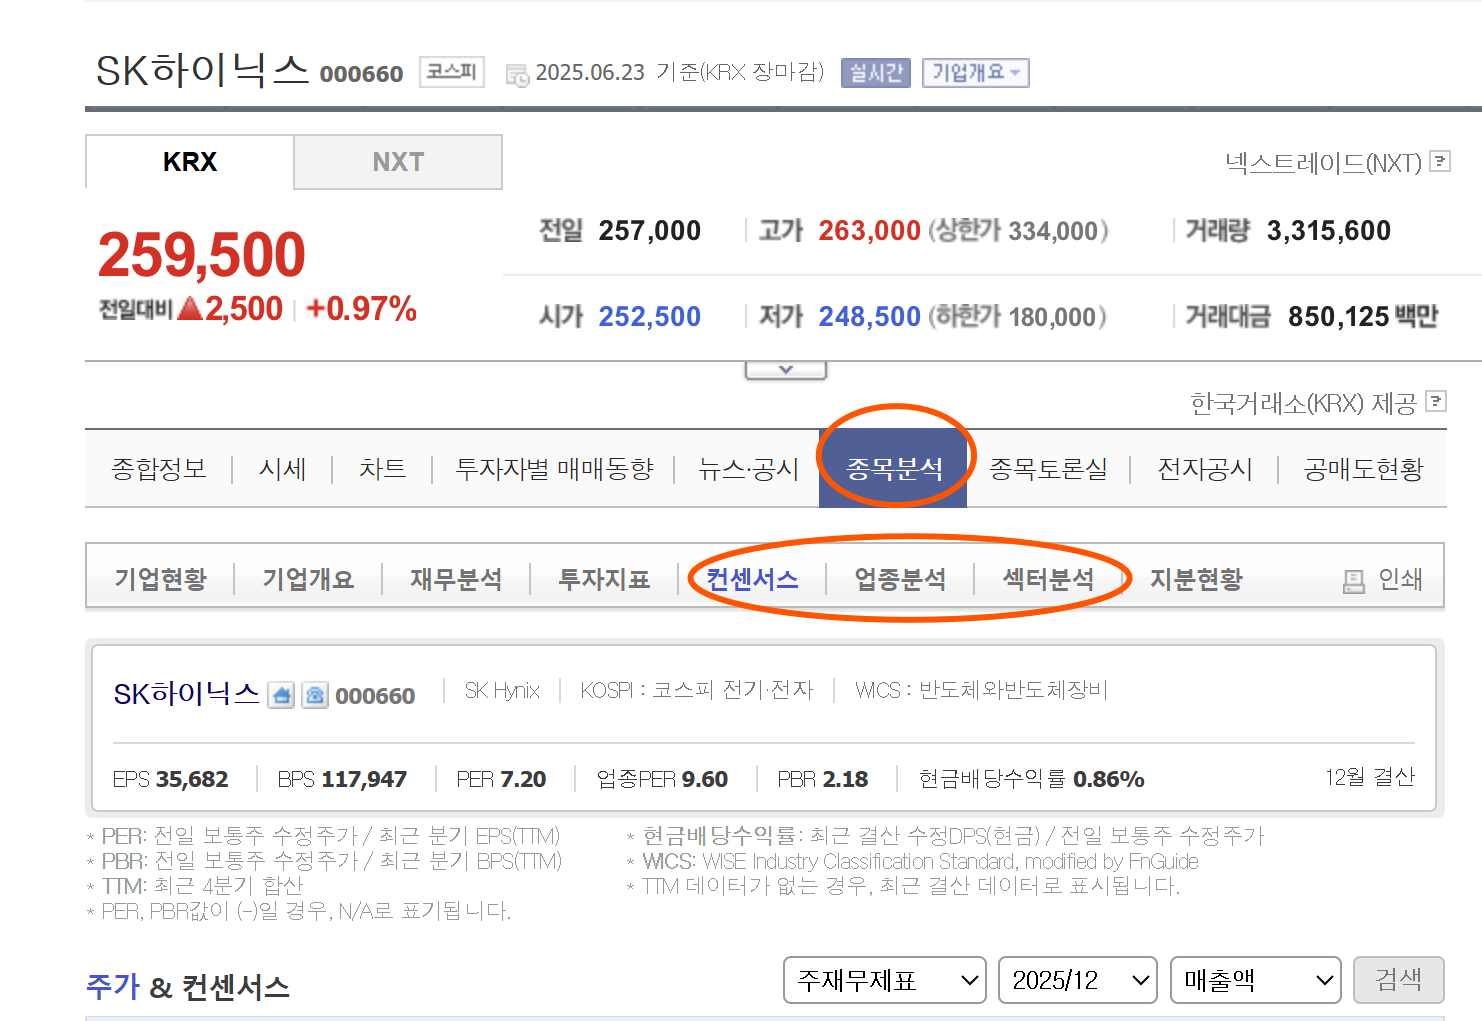The height and width of the screenshot is (1021, 1482).
Task: Click the 실시간 button
Action: (876, 73)
